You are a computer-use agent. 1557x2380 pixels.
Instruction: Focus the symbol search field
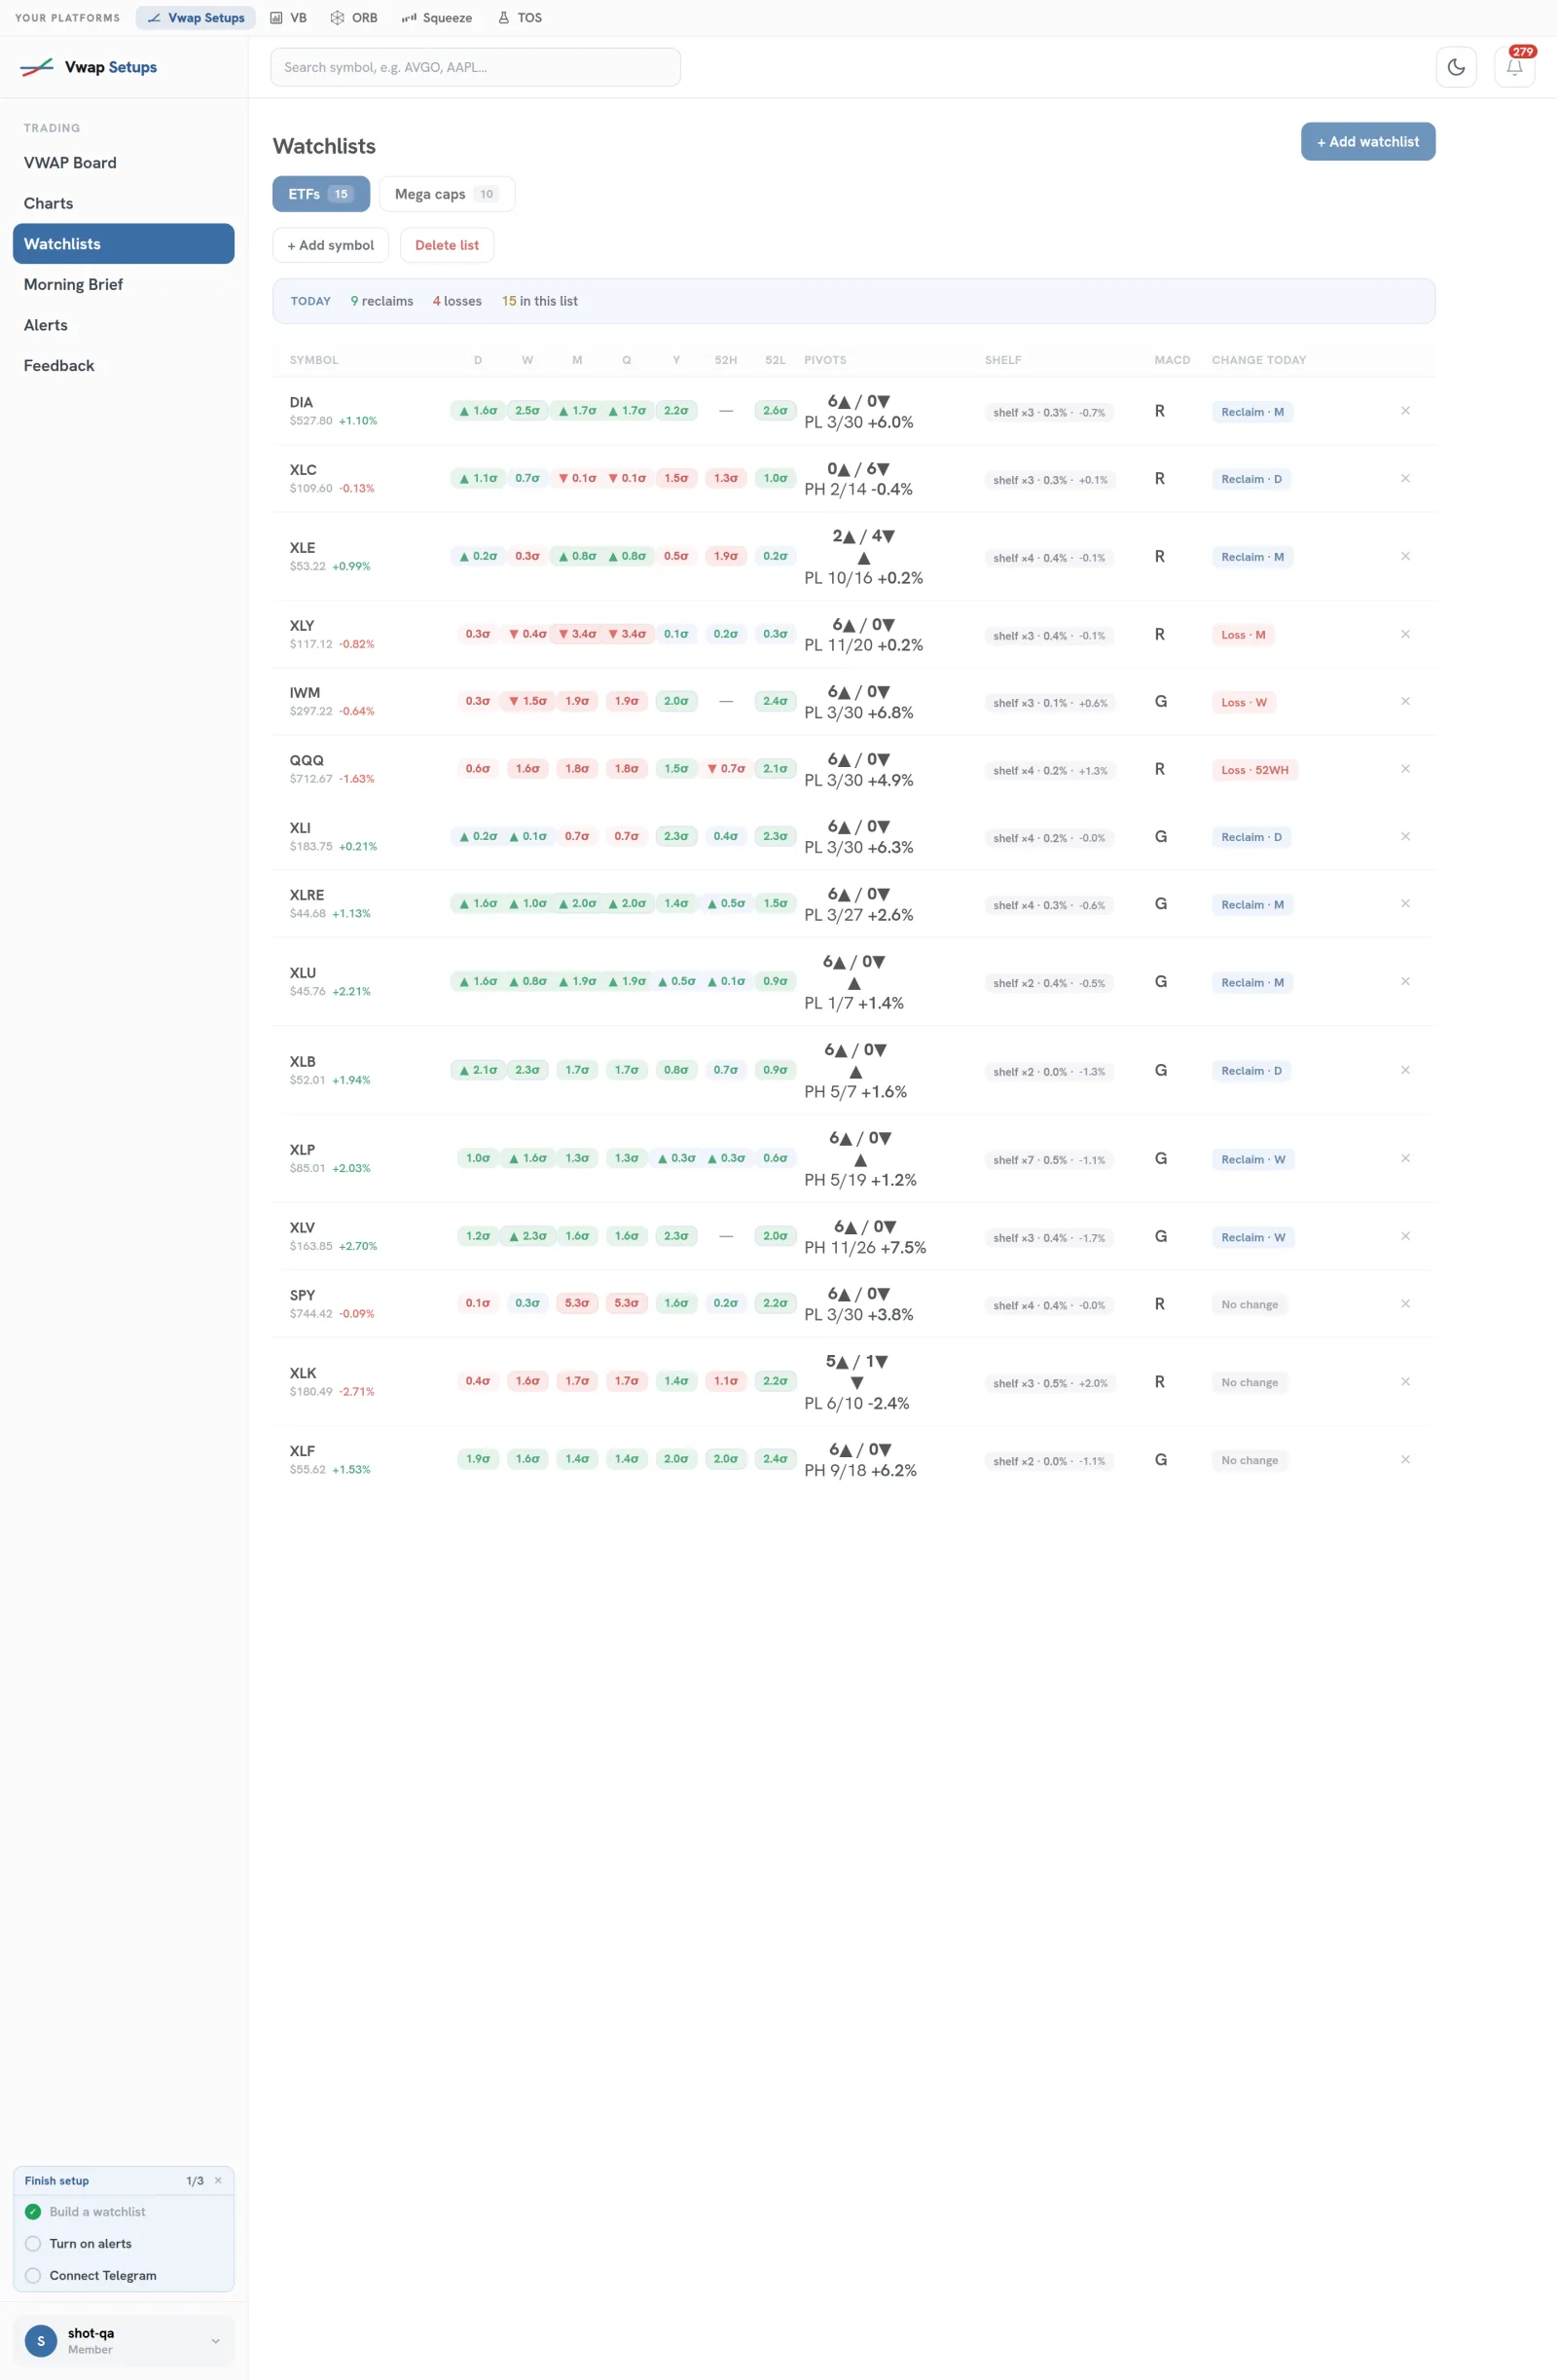475,67
